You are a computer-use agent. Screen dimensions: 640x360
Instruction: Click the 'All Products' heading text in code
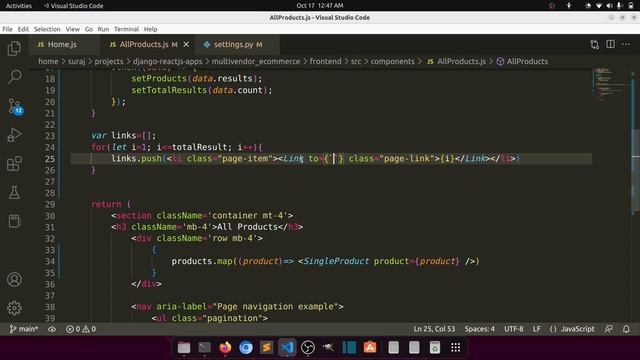coord(247,227)
